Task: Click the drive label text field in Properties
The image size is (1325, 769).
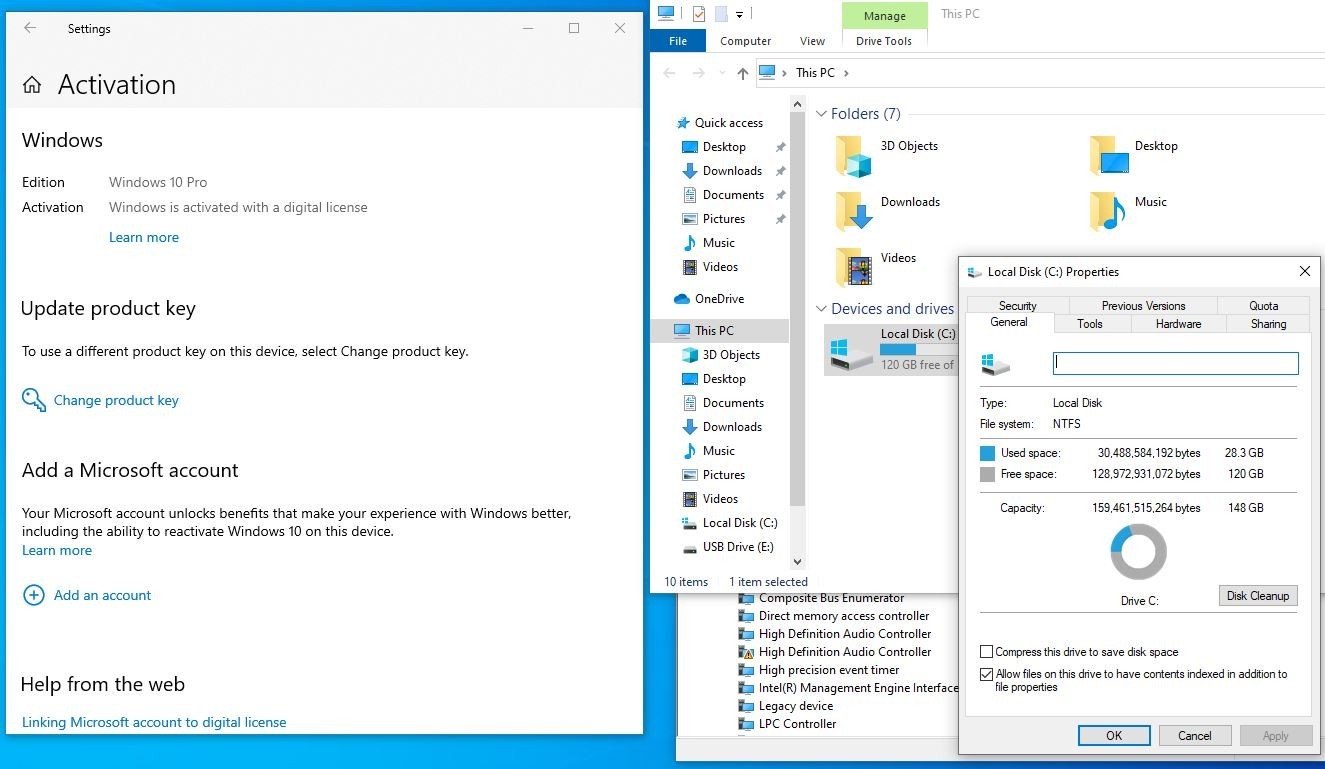Action: coord(1176,364)
